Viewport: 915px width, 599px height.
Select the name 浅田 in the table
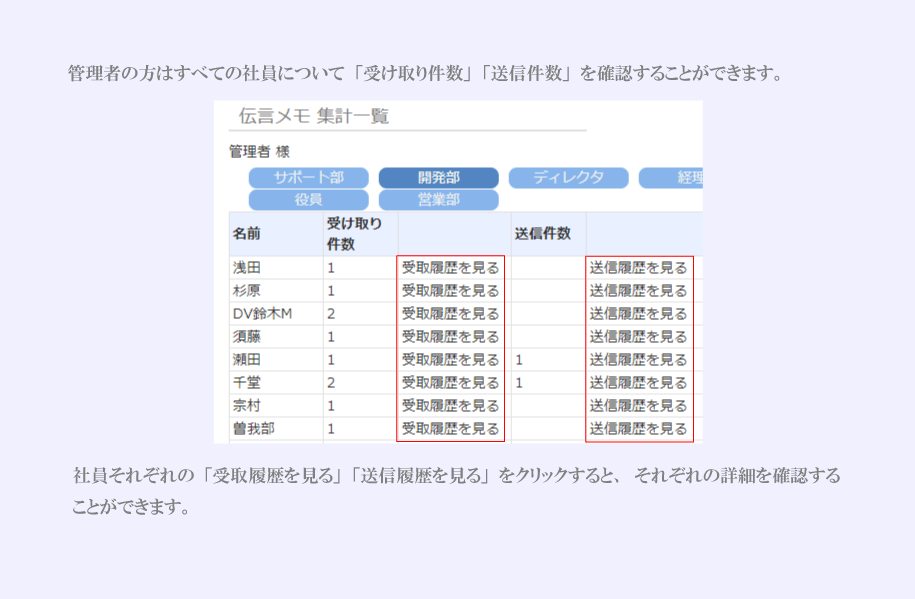247,268
